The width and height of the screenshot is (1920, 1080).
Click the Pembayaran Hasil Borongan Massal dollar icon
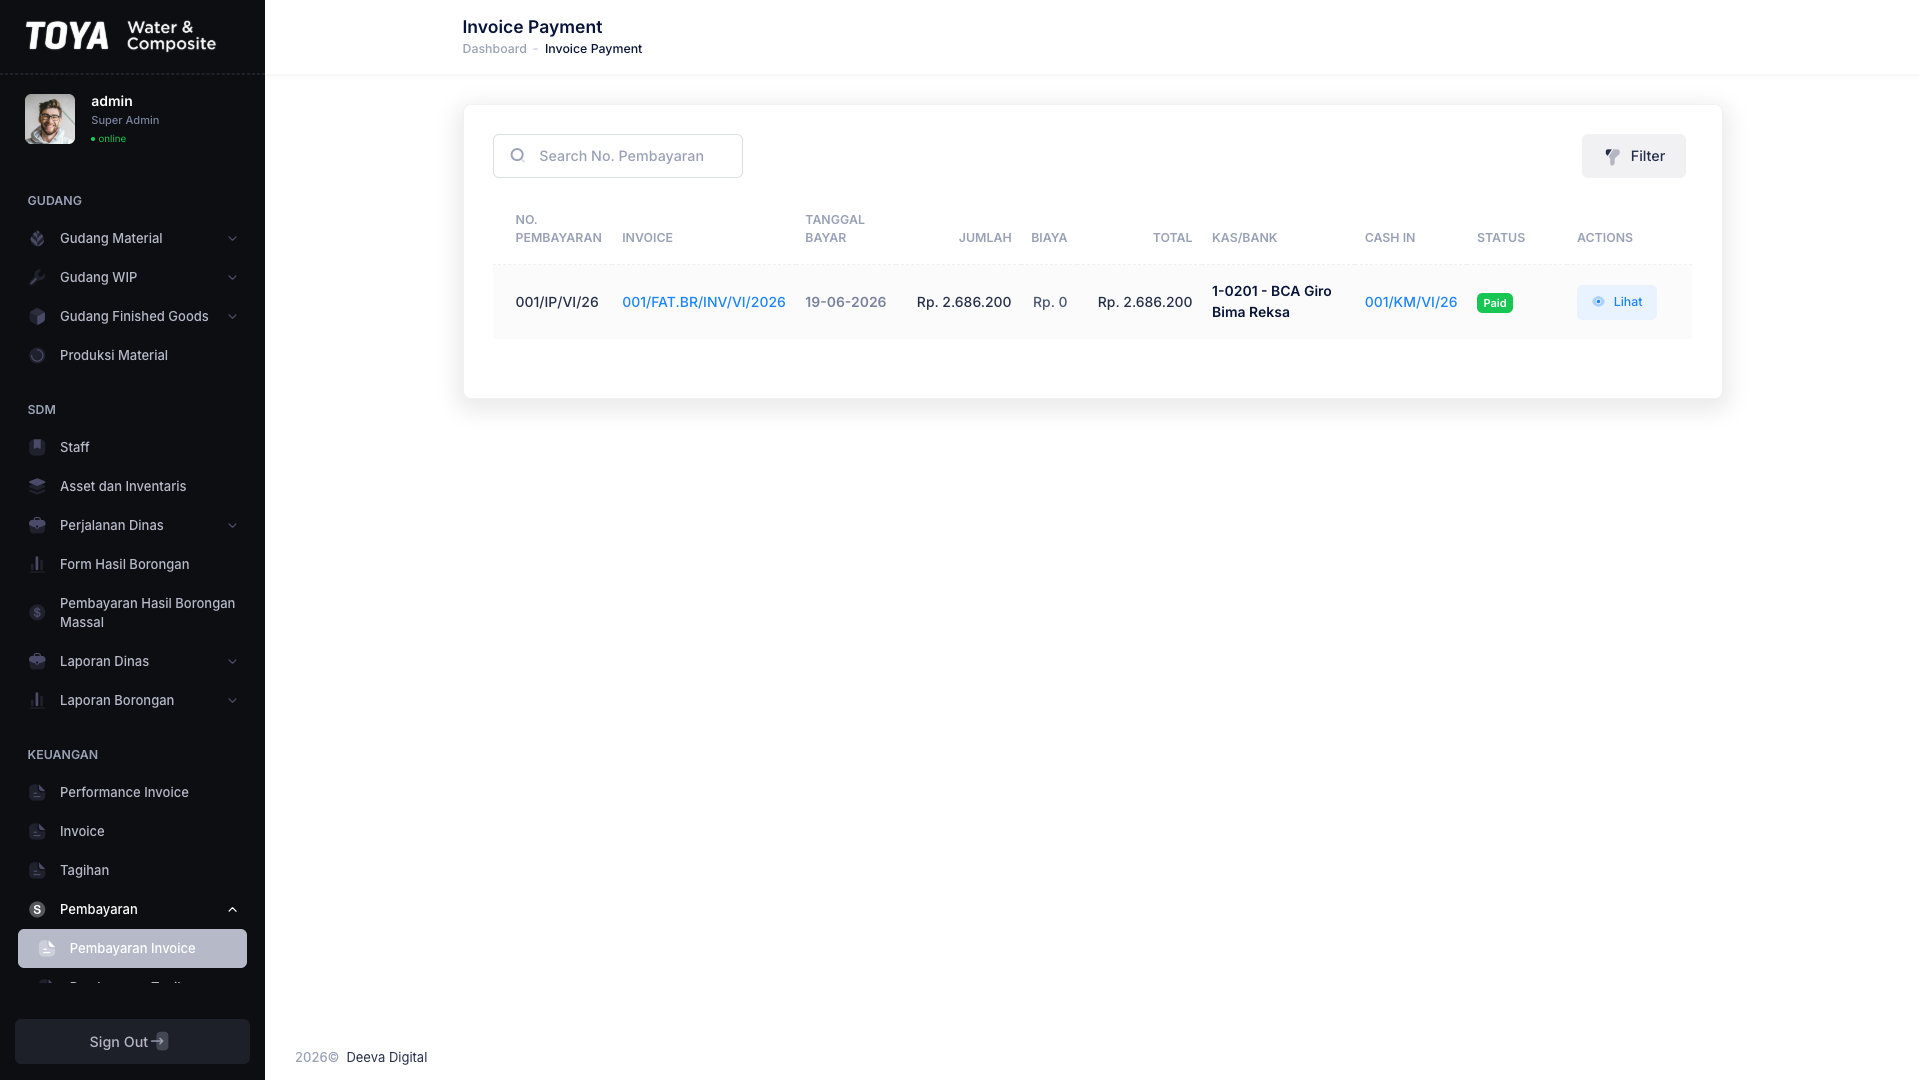click(x=37, y=612)
